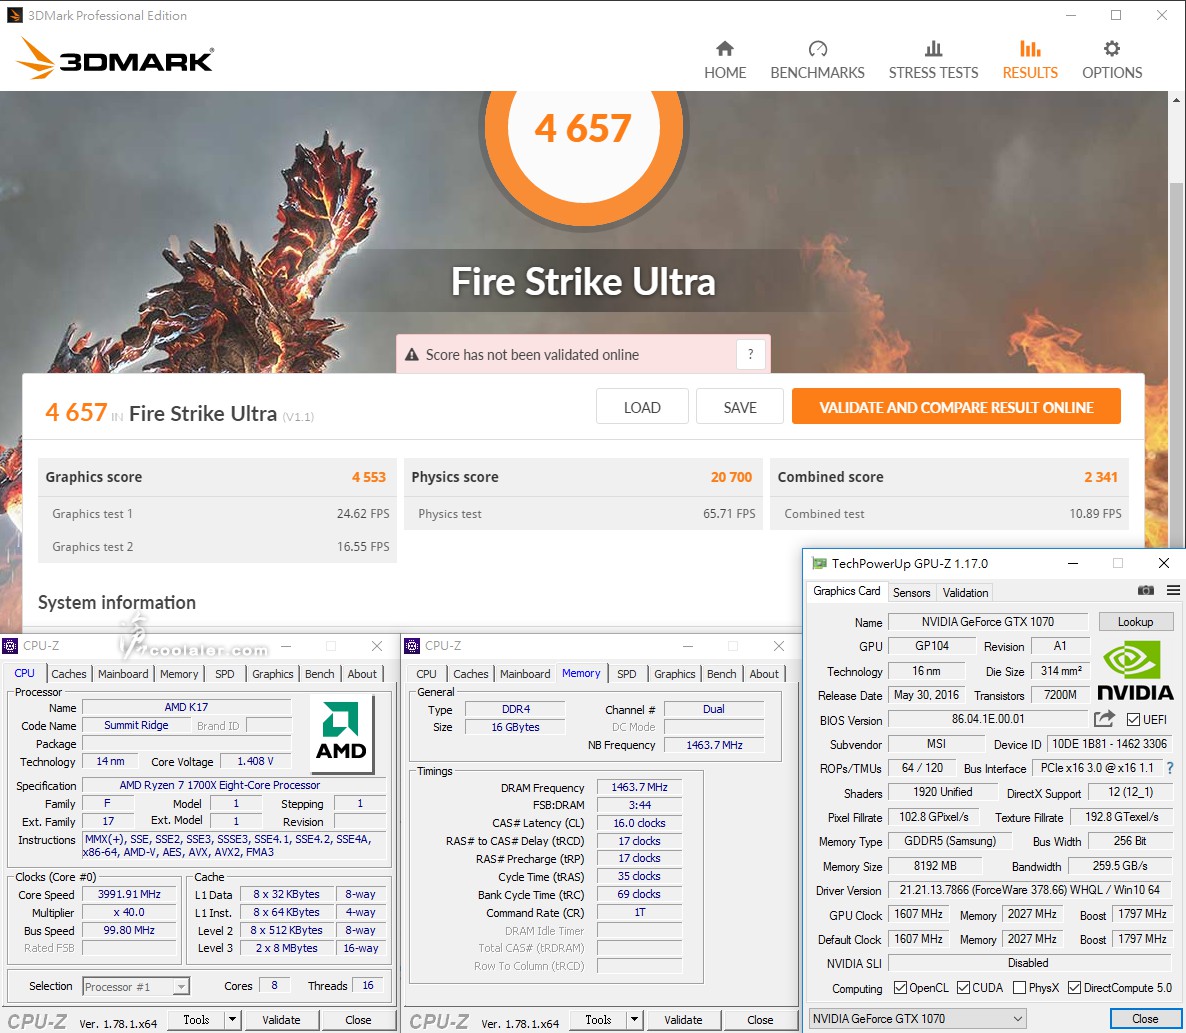Click Graphics score value 4 553
1186x1033 pixels.
click(368, 477)
